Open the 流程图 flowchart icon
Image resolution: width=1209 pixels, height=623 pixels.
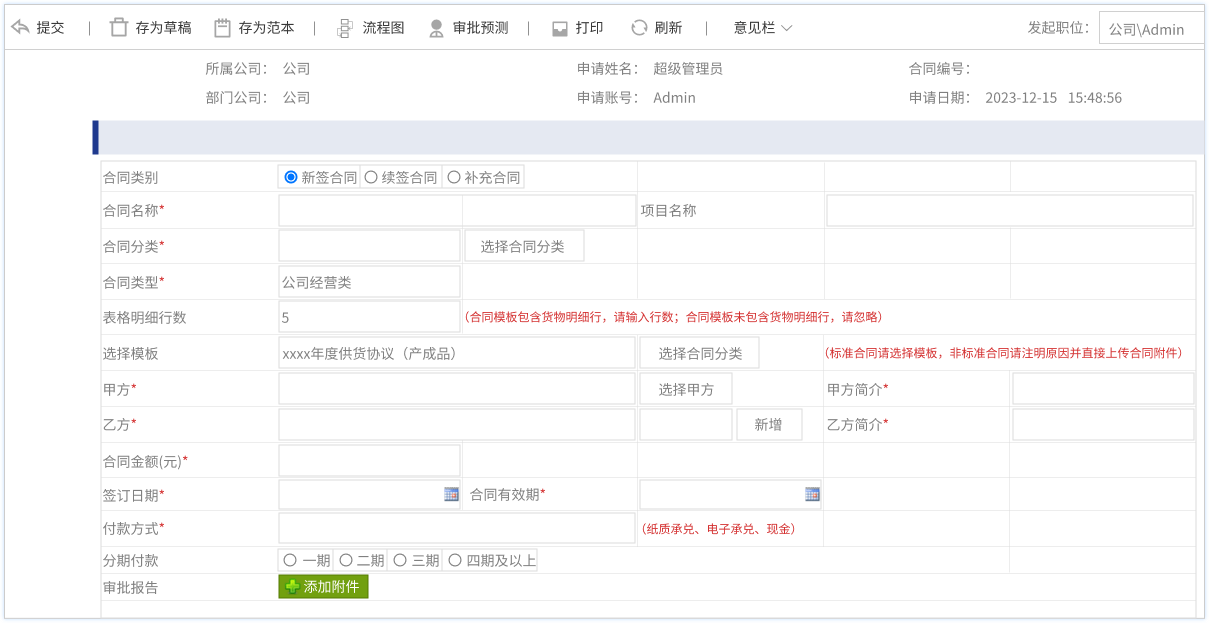(x=345, y=28)
